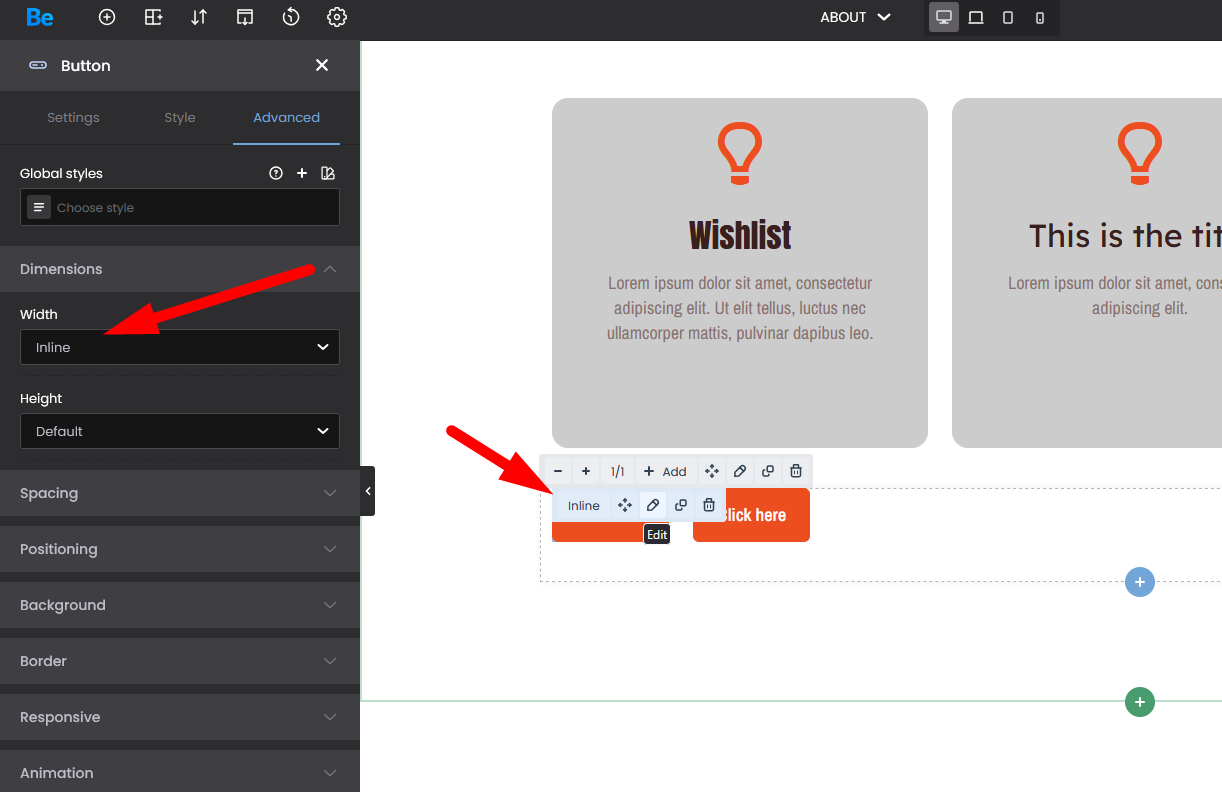Image resolution: width=1222 pixels, height=792 pixels.
Task: Clone the button element
Action: pos(681,505)
